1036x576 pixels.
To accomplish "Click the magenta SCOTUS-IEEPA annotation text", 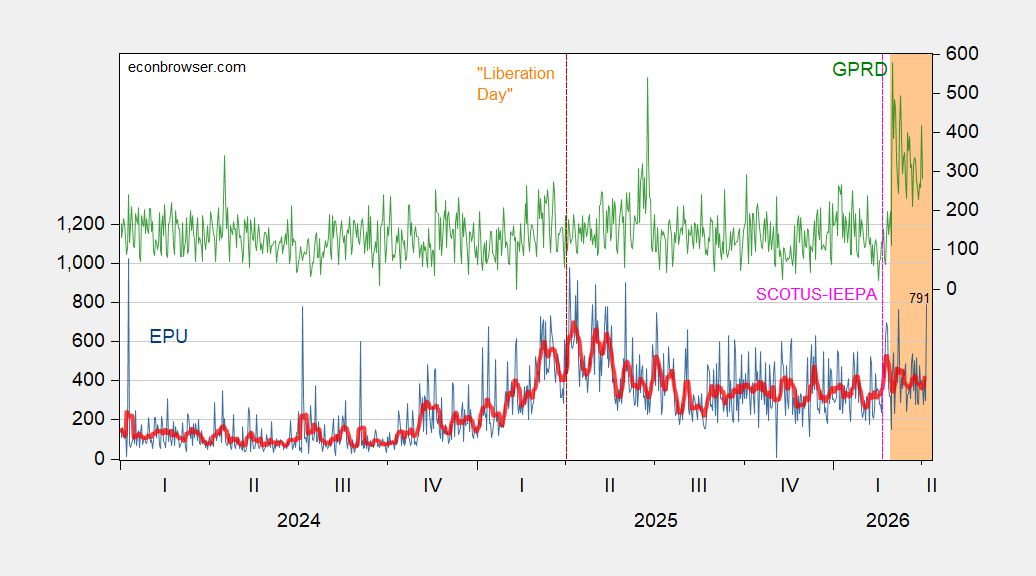I will point(816,294).
